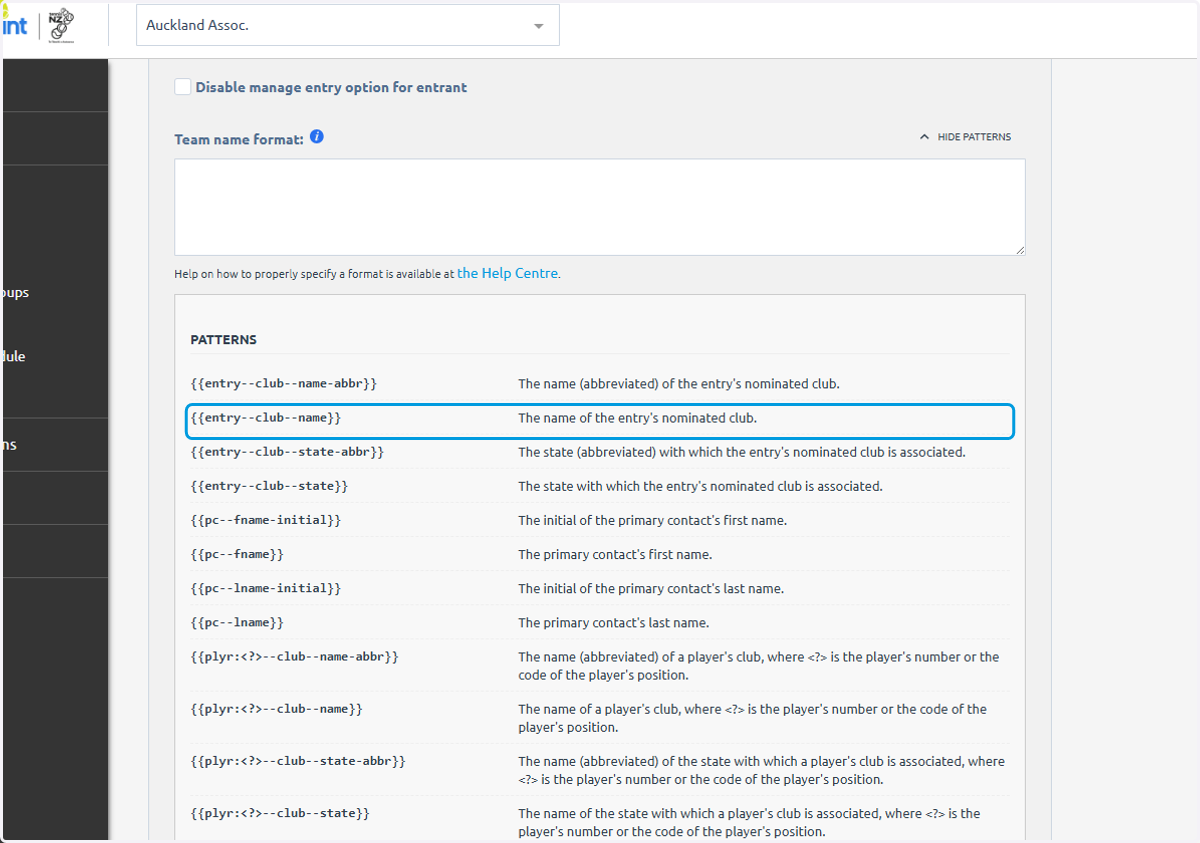Click the PATTERNS heading
The width and height of the screenshot is (1200, 843).
(224, 340)
